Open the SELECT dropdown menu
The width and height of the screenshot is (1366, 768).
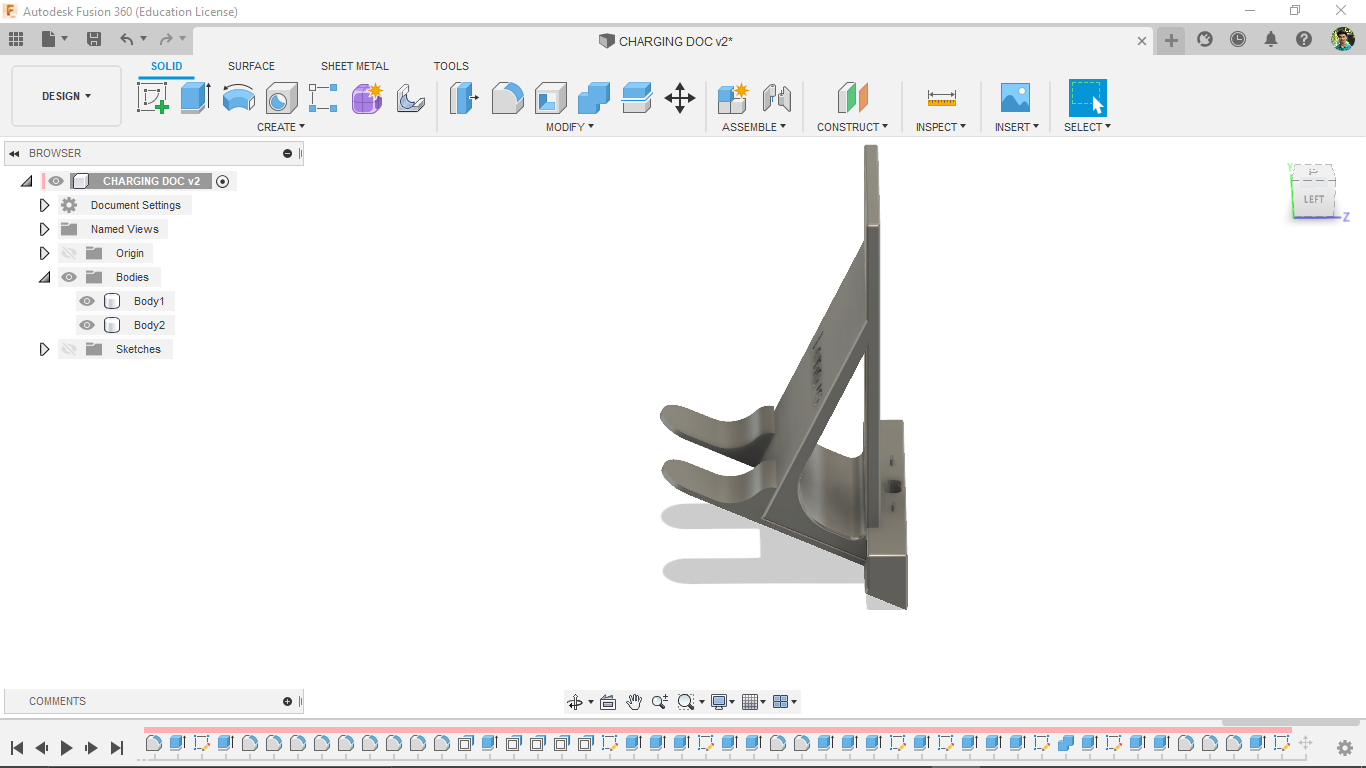(x=1087, y=127)
